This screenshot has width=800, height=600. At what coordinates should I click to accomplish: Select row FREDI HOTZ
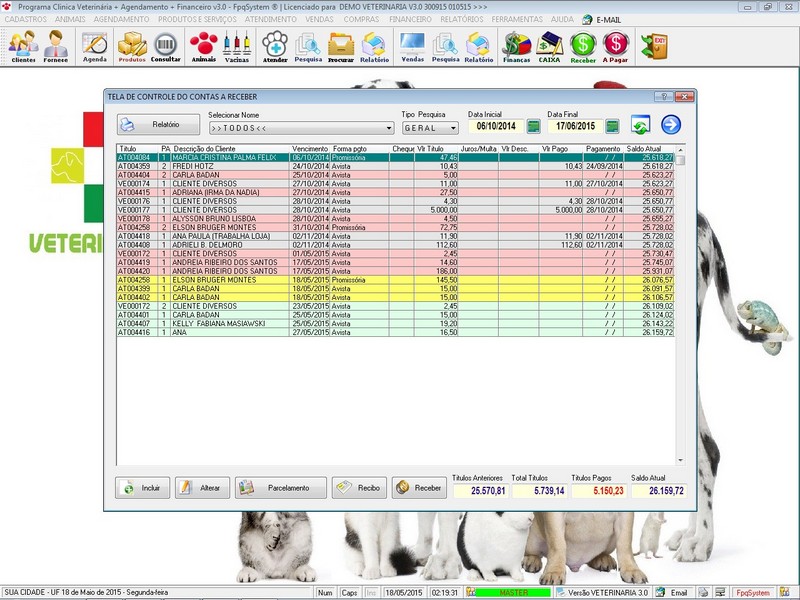pyautogui.click(x=395, y=166)
